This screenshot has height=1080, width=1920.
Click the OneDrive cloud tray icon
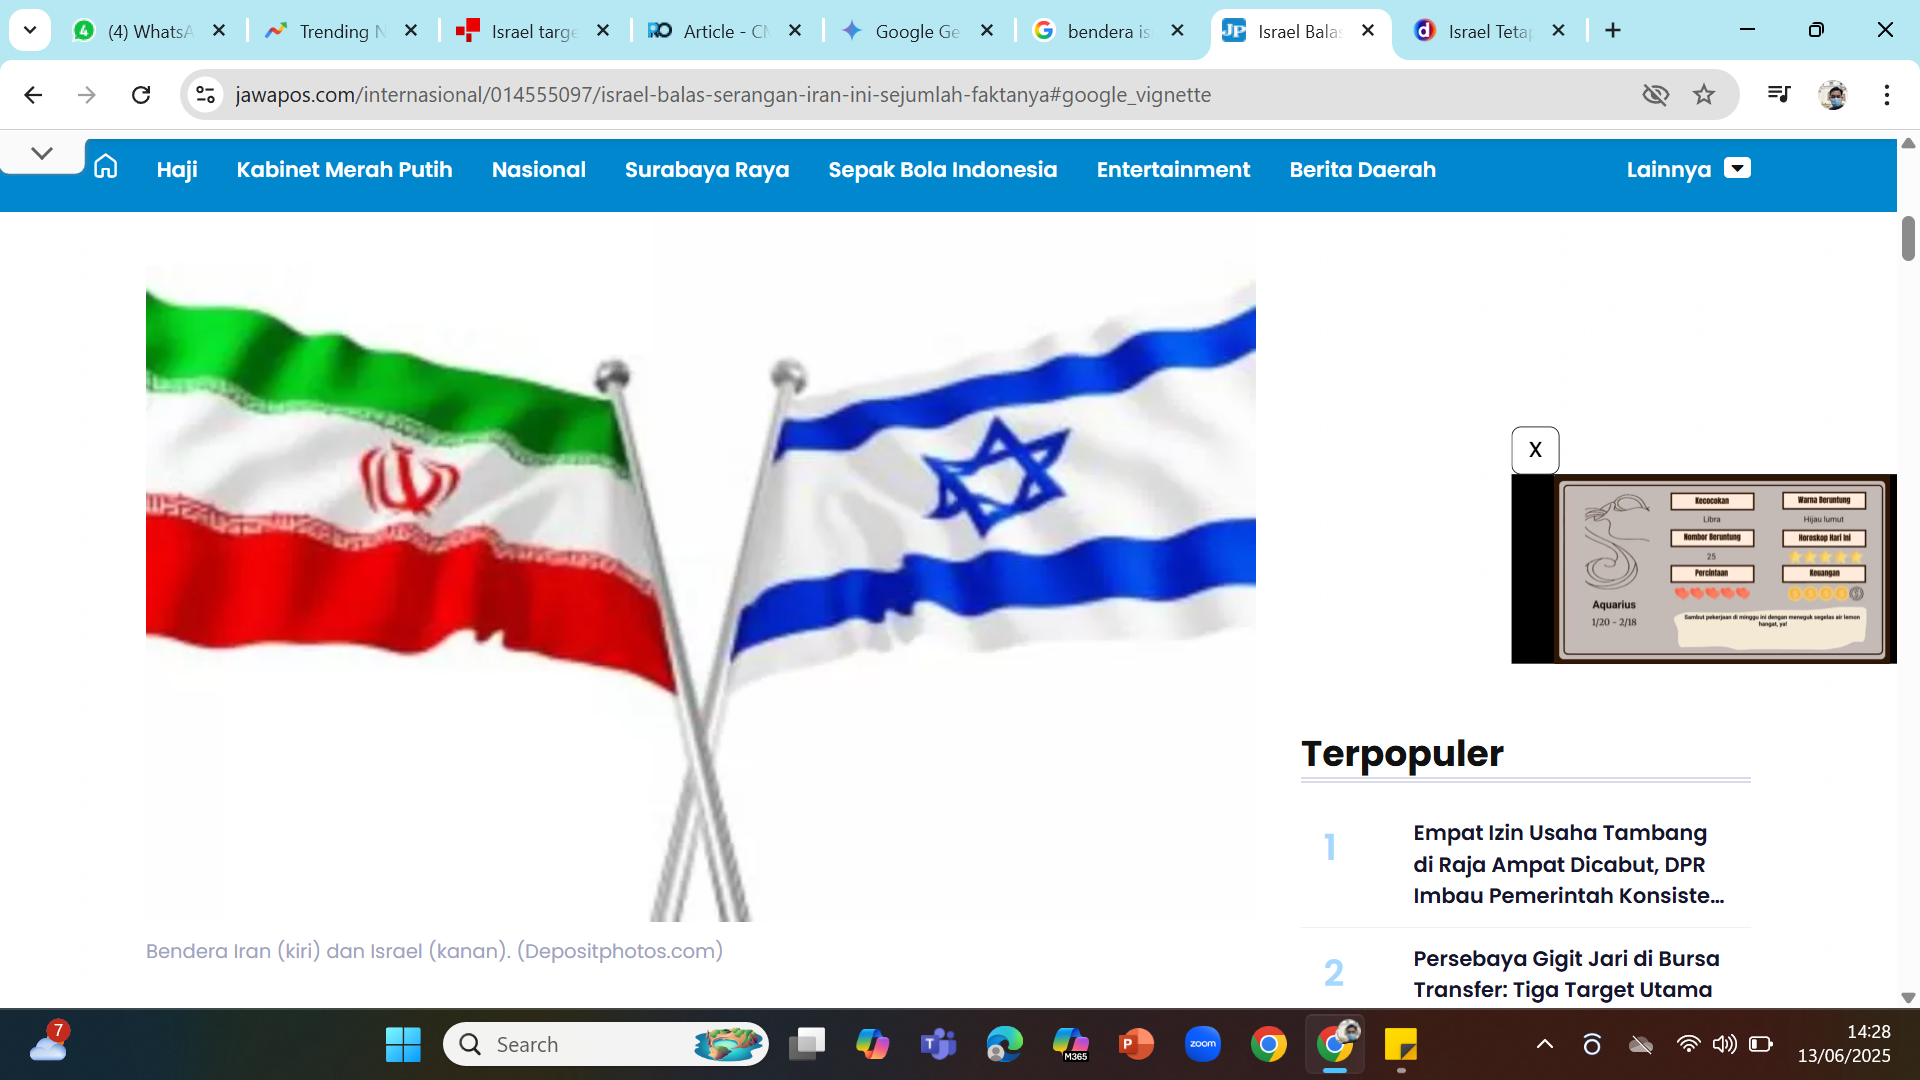tap(1641, 1045)
